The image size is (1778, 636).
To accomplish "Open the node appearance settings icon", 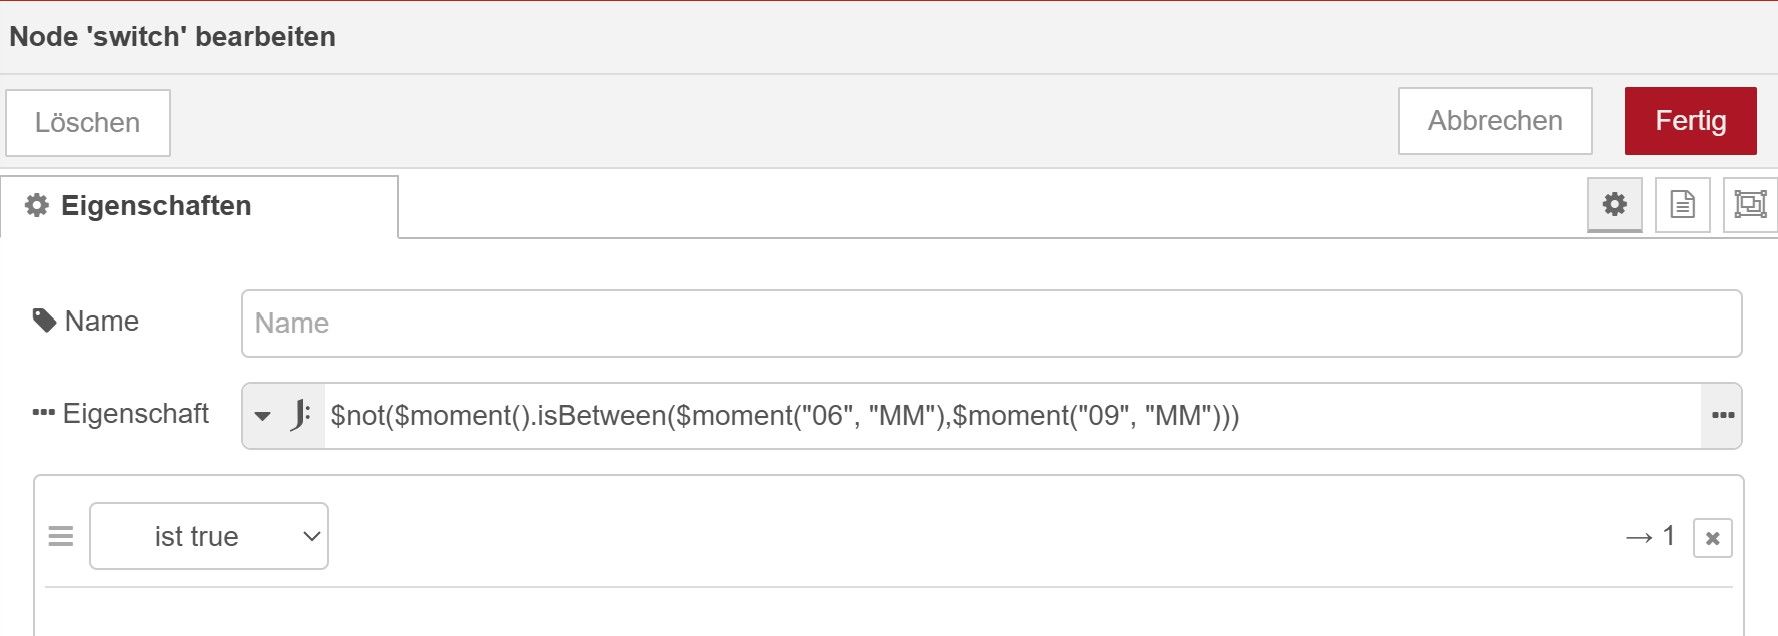I will point(1749,205).
